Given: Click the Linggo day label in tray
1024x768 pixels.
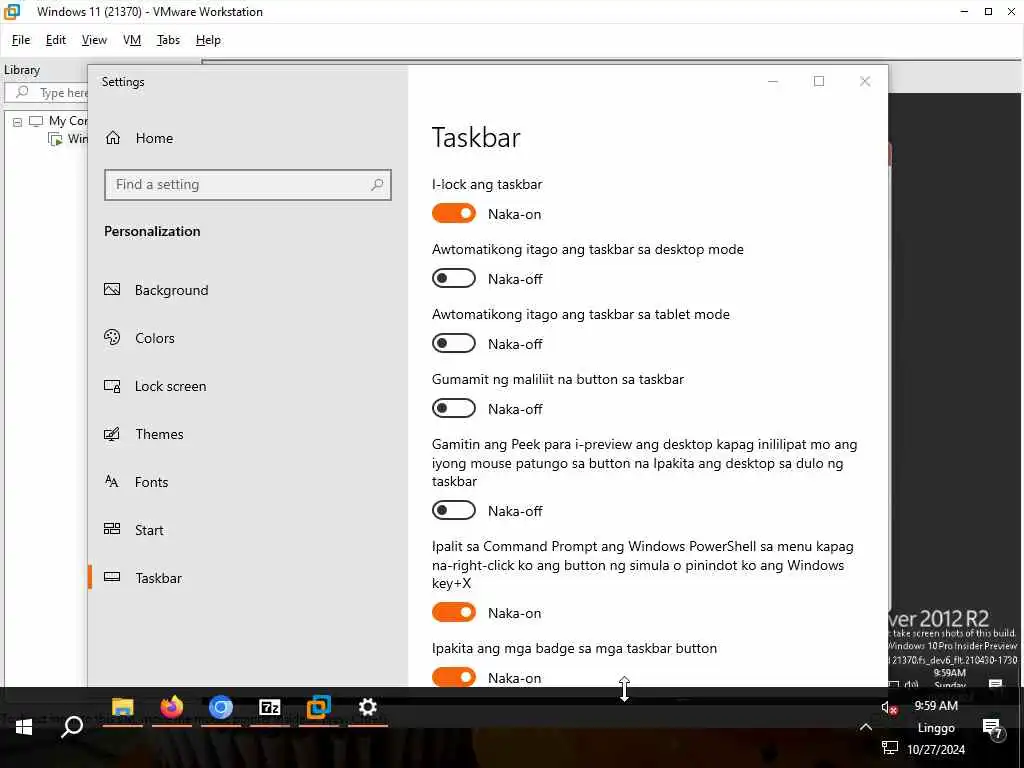Looking at the screenshot, I should coord(936,728).
